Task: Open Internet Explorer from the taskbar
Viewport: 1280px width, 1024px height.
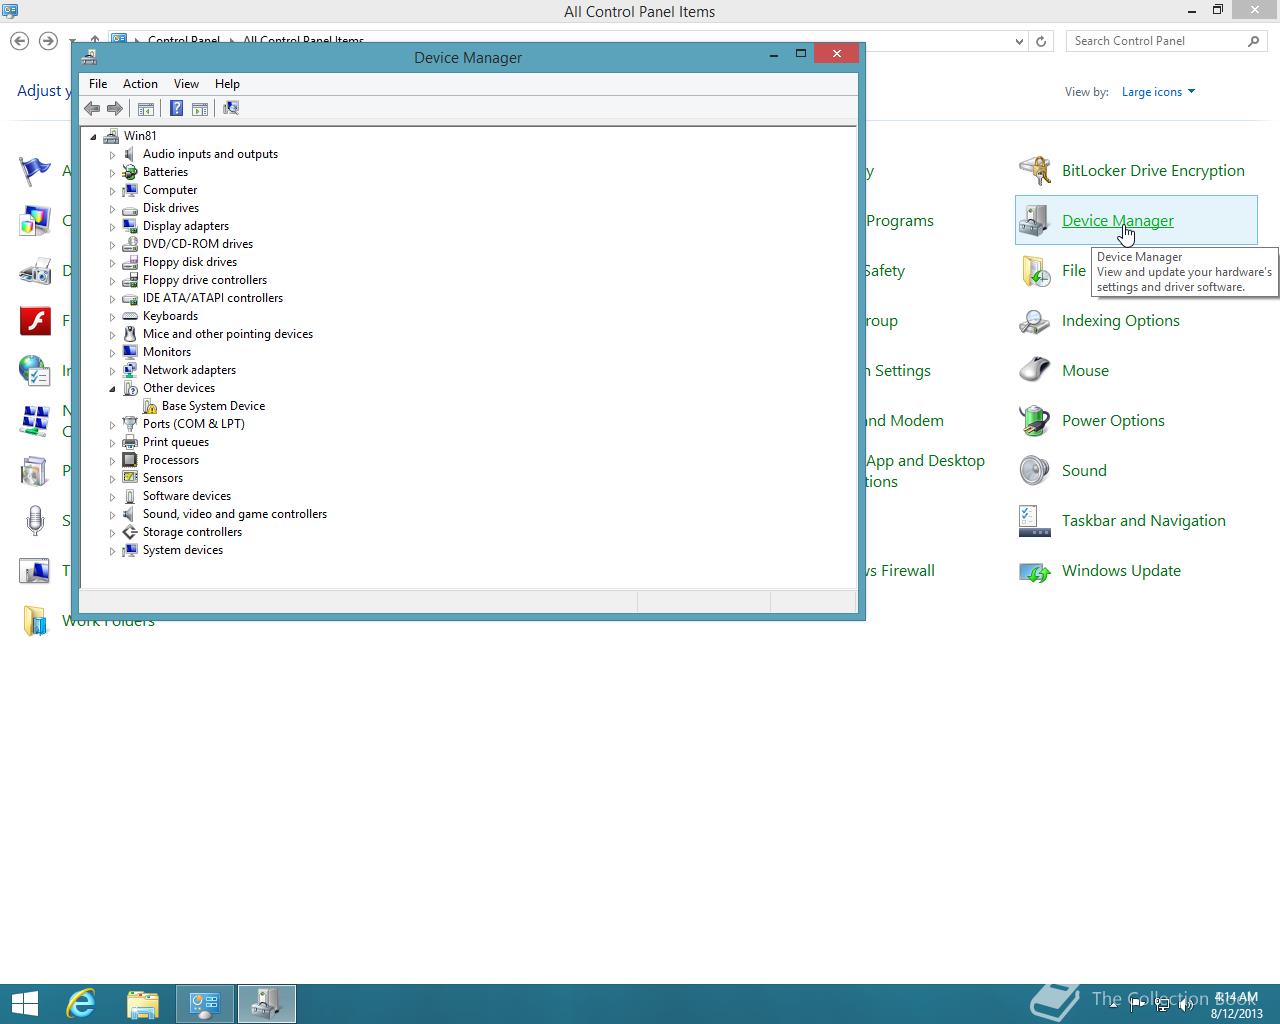Action: coord(80,1004)
